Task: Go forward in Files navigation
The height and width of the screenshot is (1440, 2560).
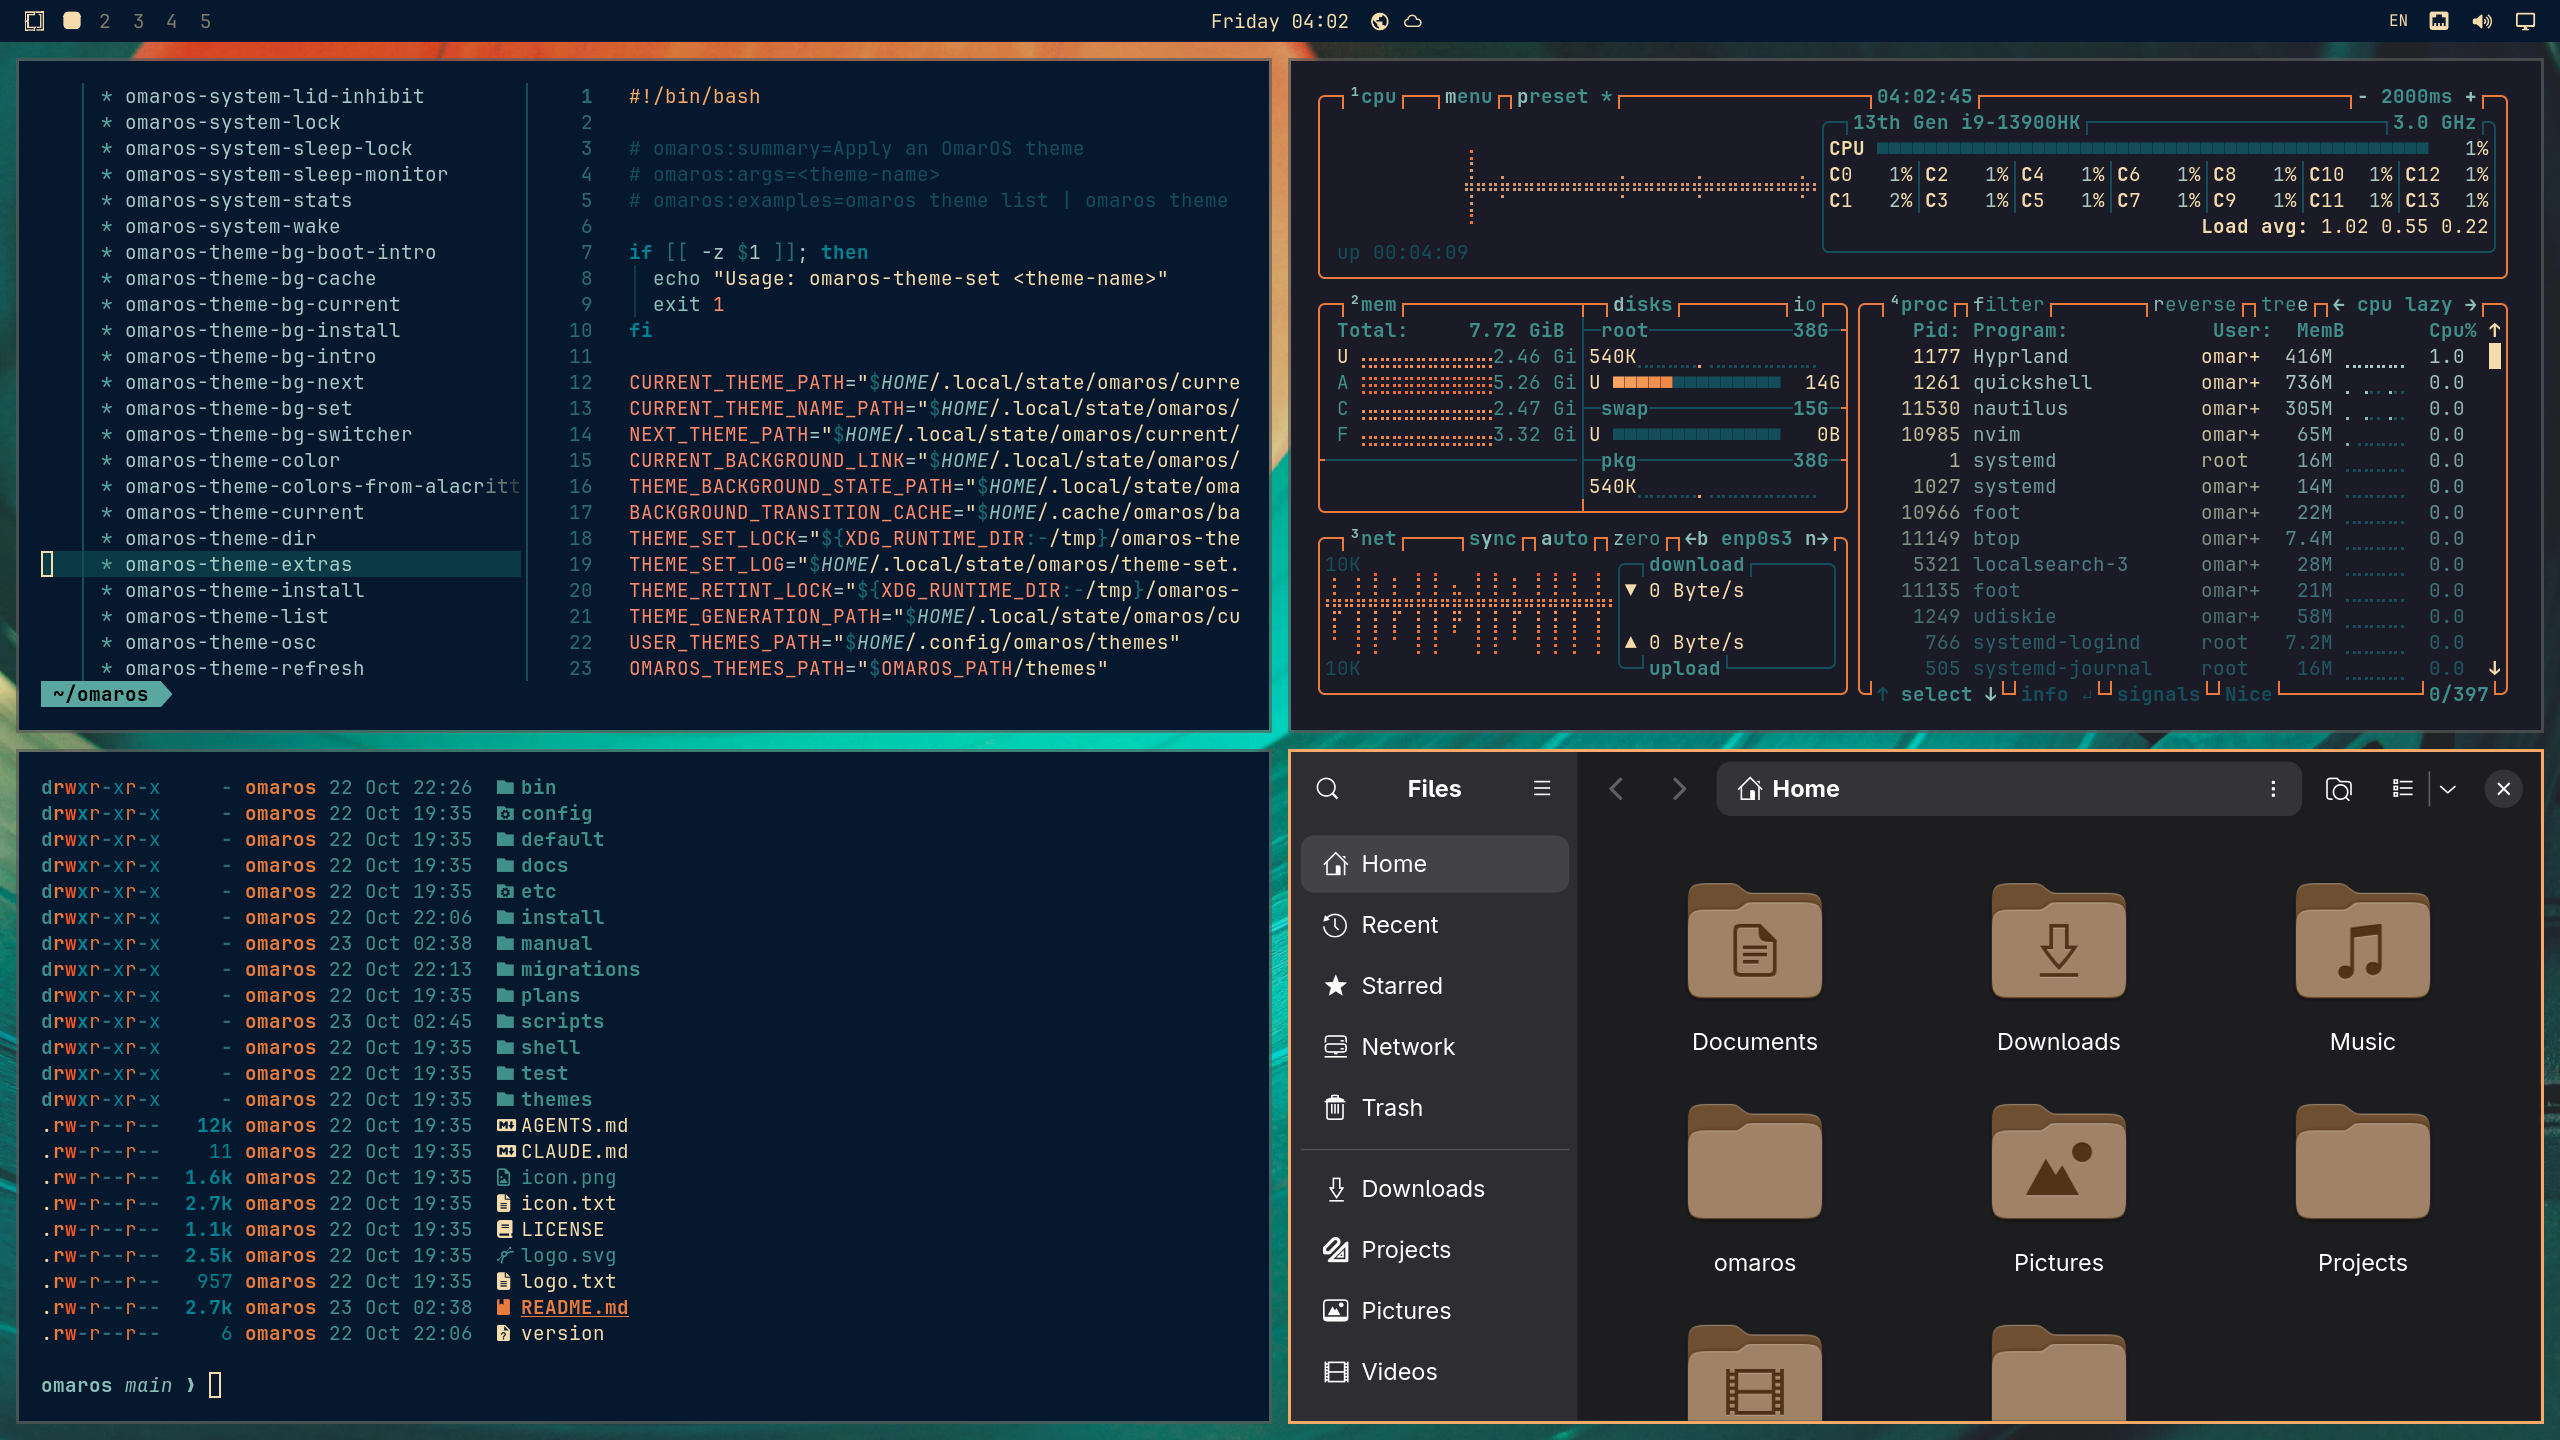Action: (x=1679, y=789)
